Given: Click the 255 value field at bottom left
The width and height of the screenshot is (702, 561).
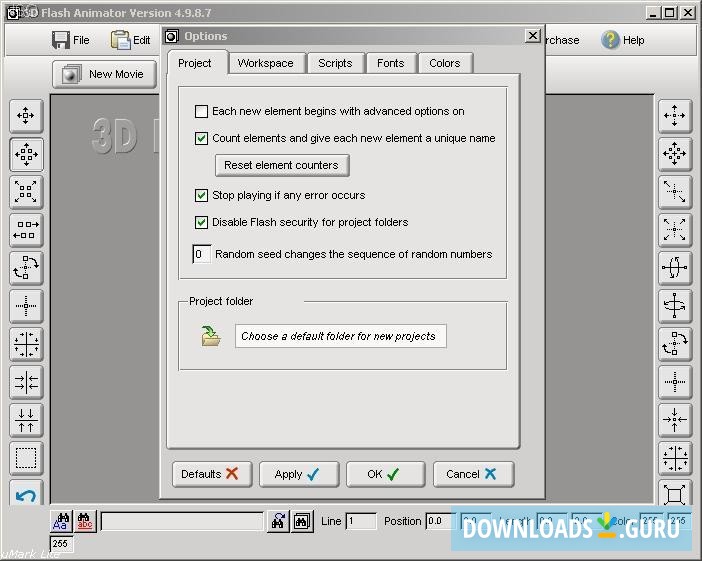Looking at the screenshot, I should tap(62, 544).
